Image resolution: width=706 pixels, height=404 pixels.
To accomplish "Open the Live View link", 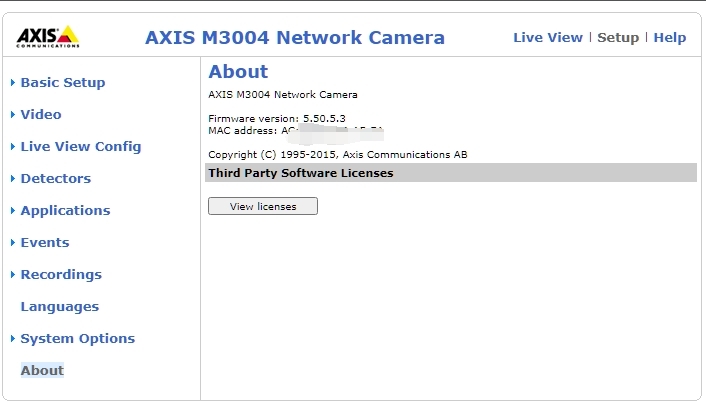I will (547, 37).
